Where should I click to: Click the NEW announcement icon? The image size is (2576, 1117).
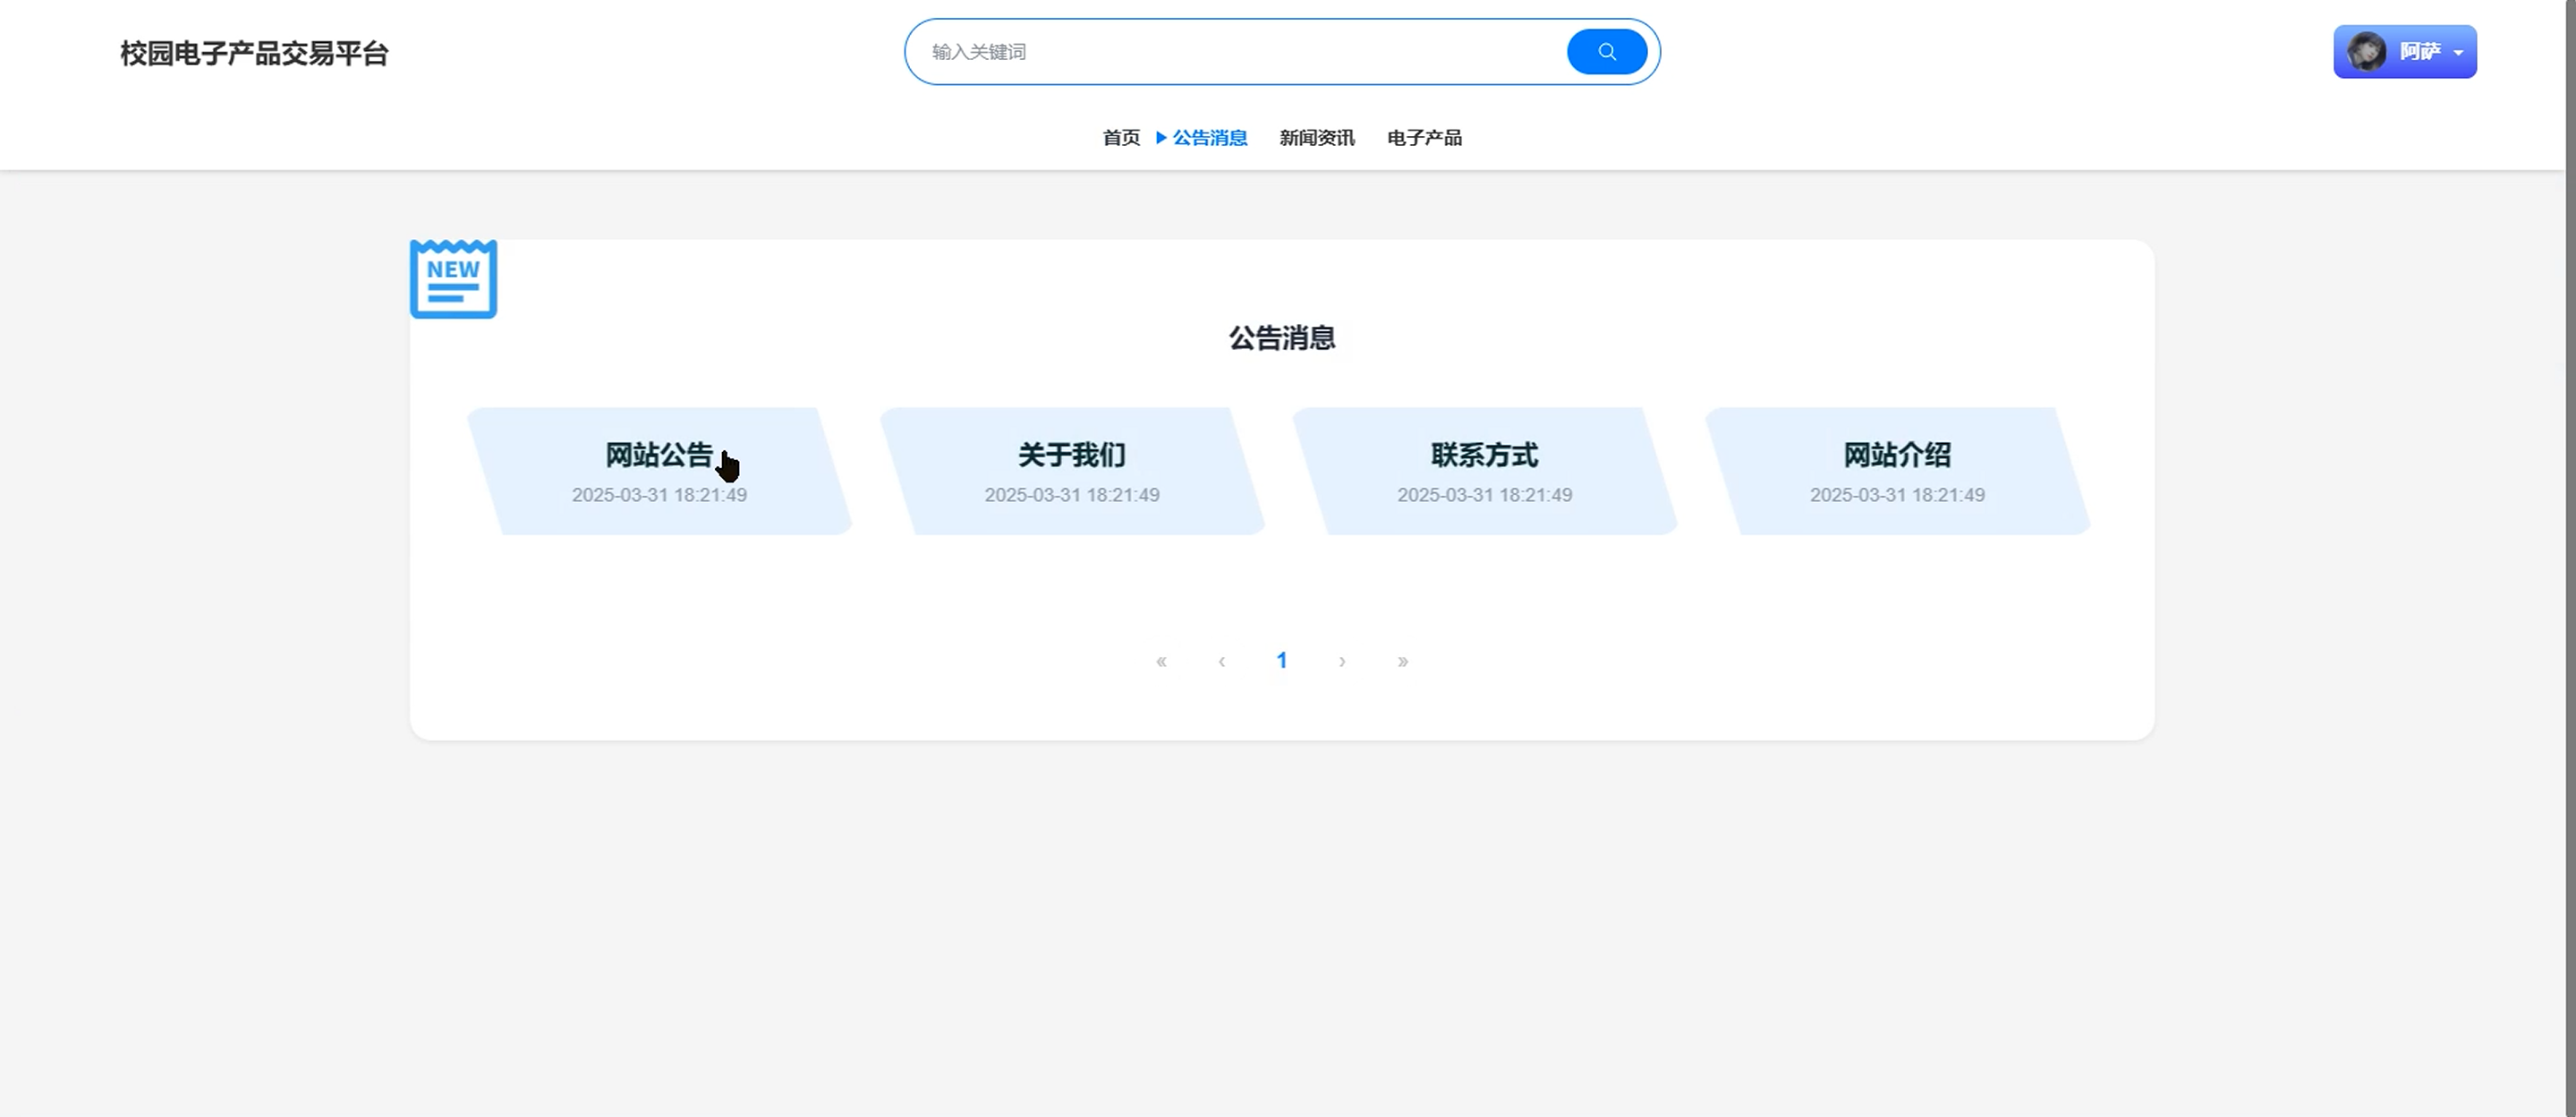453,279
